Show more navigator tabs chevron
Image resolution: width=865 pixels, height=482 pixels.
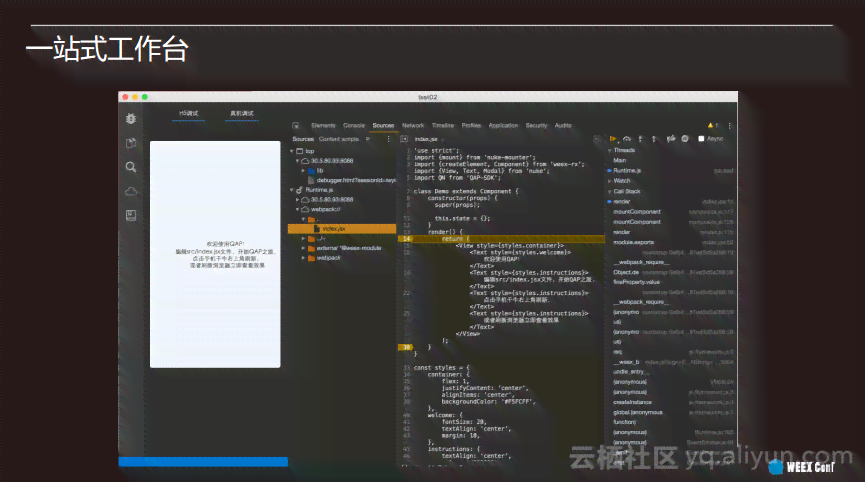click(x=368, y=139)
